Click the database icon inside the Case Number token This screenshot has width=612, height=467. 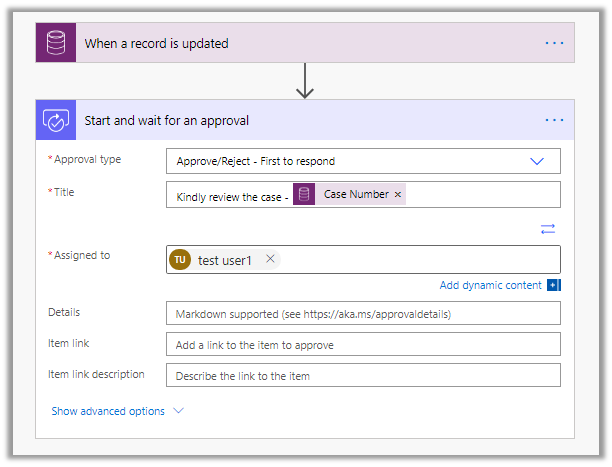[x=304, y=195]
